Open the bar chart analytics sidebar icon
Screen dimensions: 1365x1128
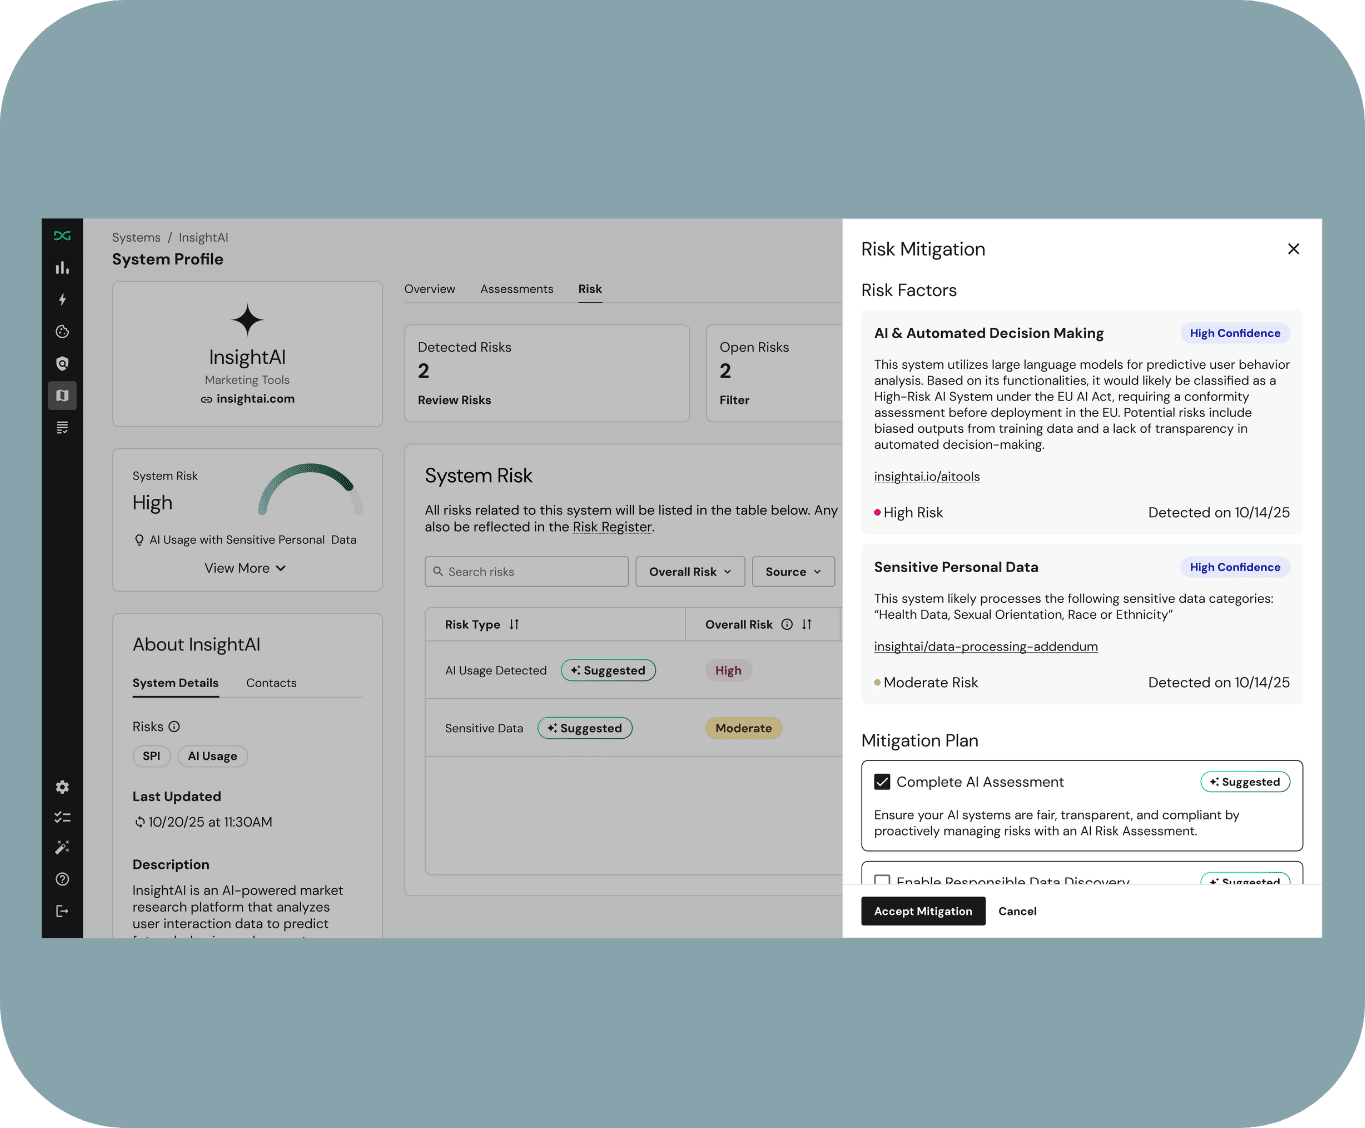pos(62,268)
